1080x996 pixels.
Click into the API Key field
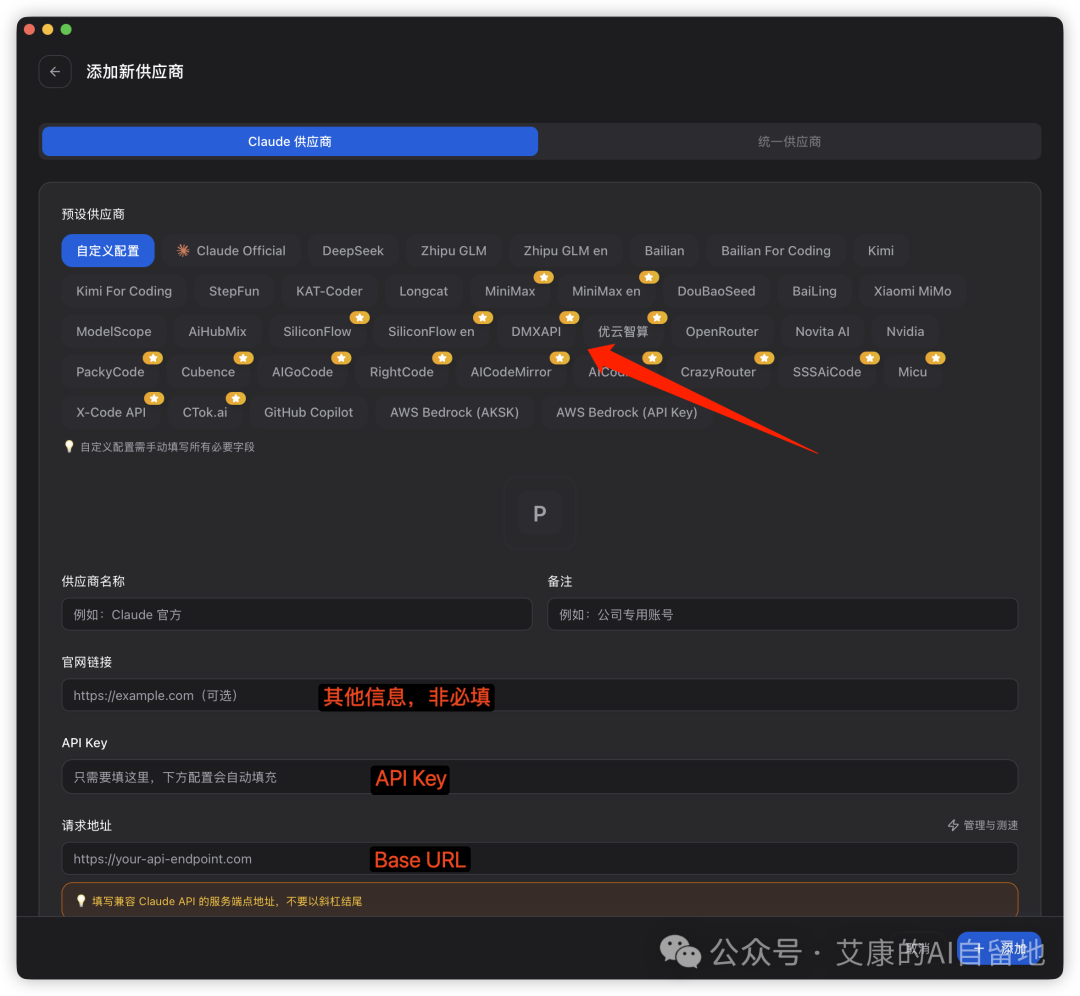[540, 777]
